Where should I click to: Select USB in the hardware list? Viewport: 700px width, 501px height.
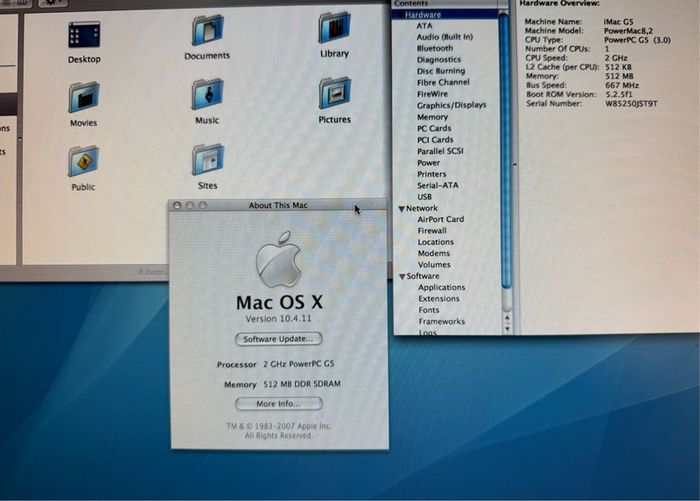click(x=425, y=197)
